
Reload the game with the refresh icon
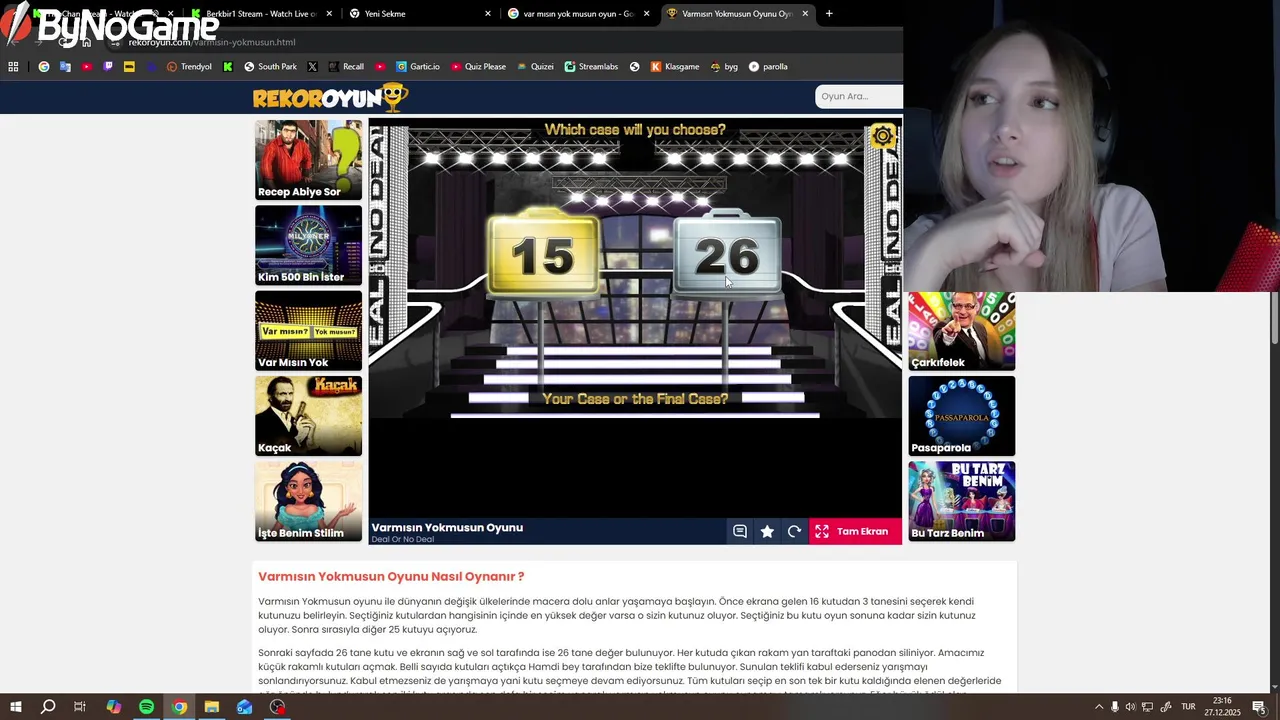pyautogui.click(x=794, y=532)
